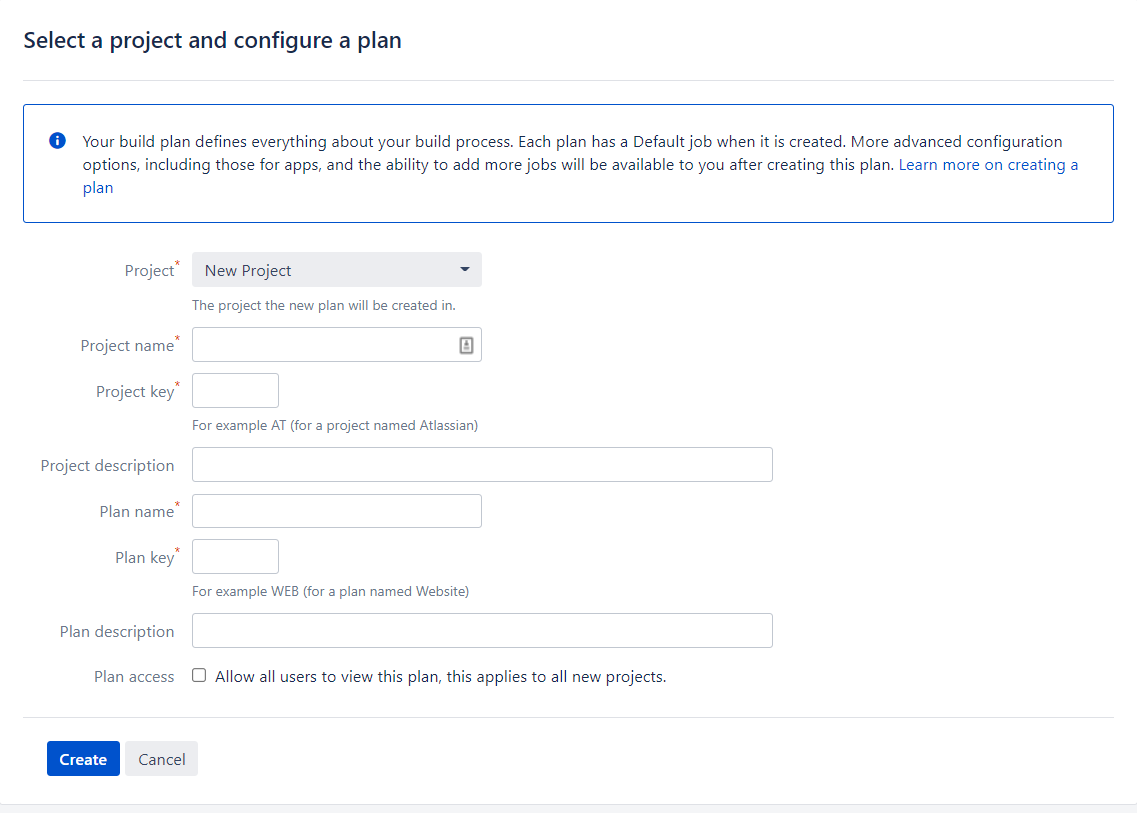Click the page heading Select a project
Image resolution: width=1137 pixels, height=813 pixels.
tap(212, 41)
